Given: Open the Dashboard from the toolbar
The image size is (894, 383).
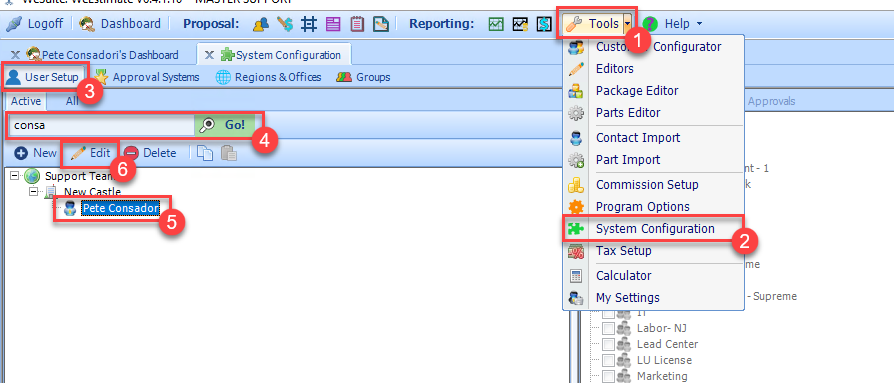Looking at the screenshot, I should point(120,24).
